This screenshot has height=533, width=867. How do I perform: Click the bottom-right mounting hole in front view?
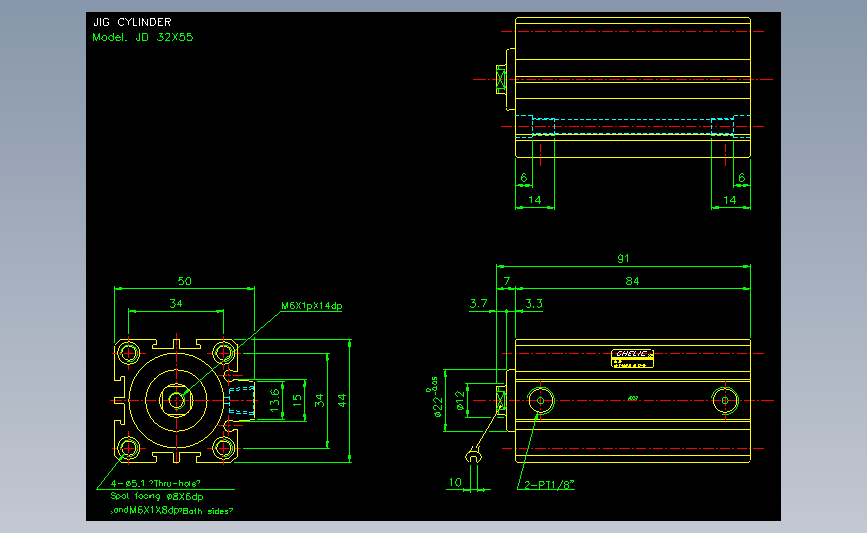[x=223, y=448]
